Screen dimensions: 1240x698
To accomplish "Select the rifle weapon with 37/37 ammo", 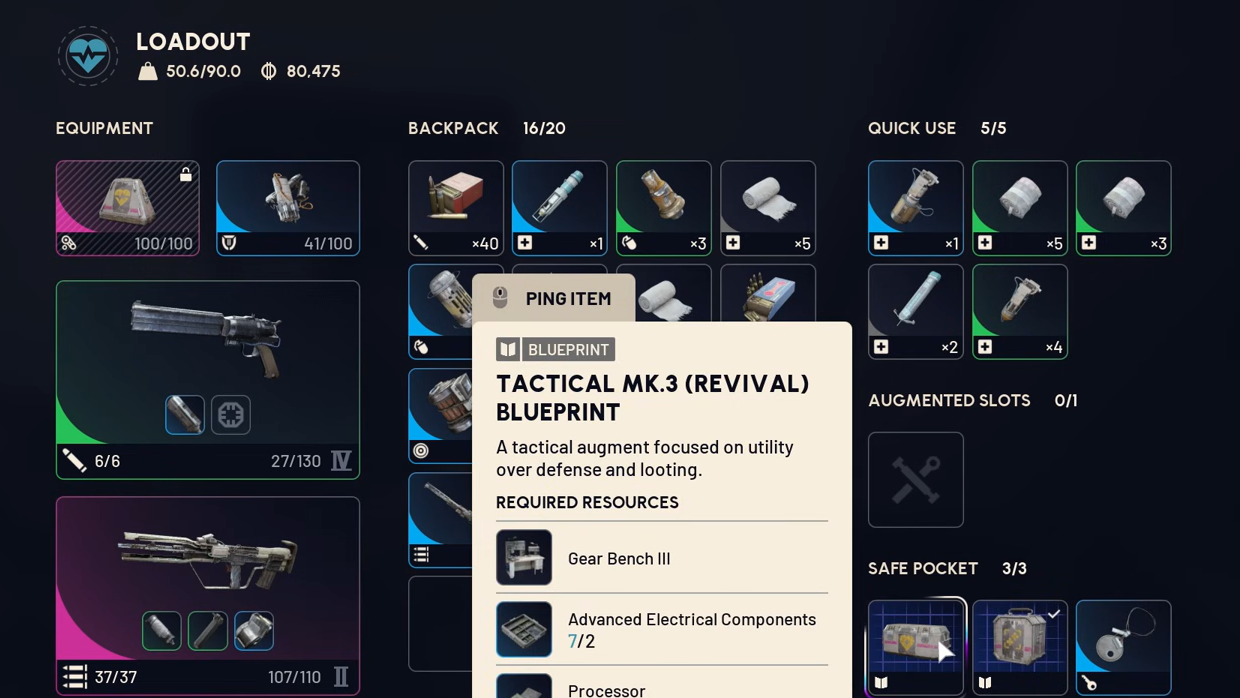I will tap(208, 596).
